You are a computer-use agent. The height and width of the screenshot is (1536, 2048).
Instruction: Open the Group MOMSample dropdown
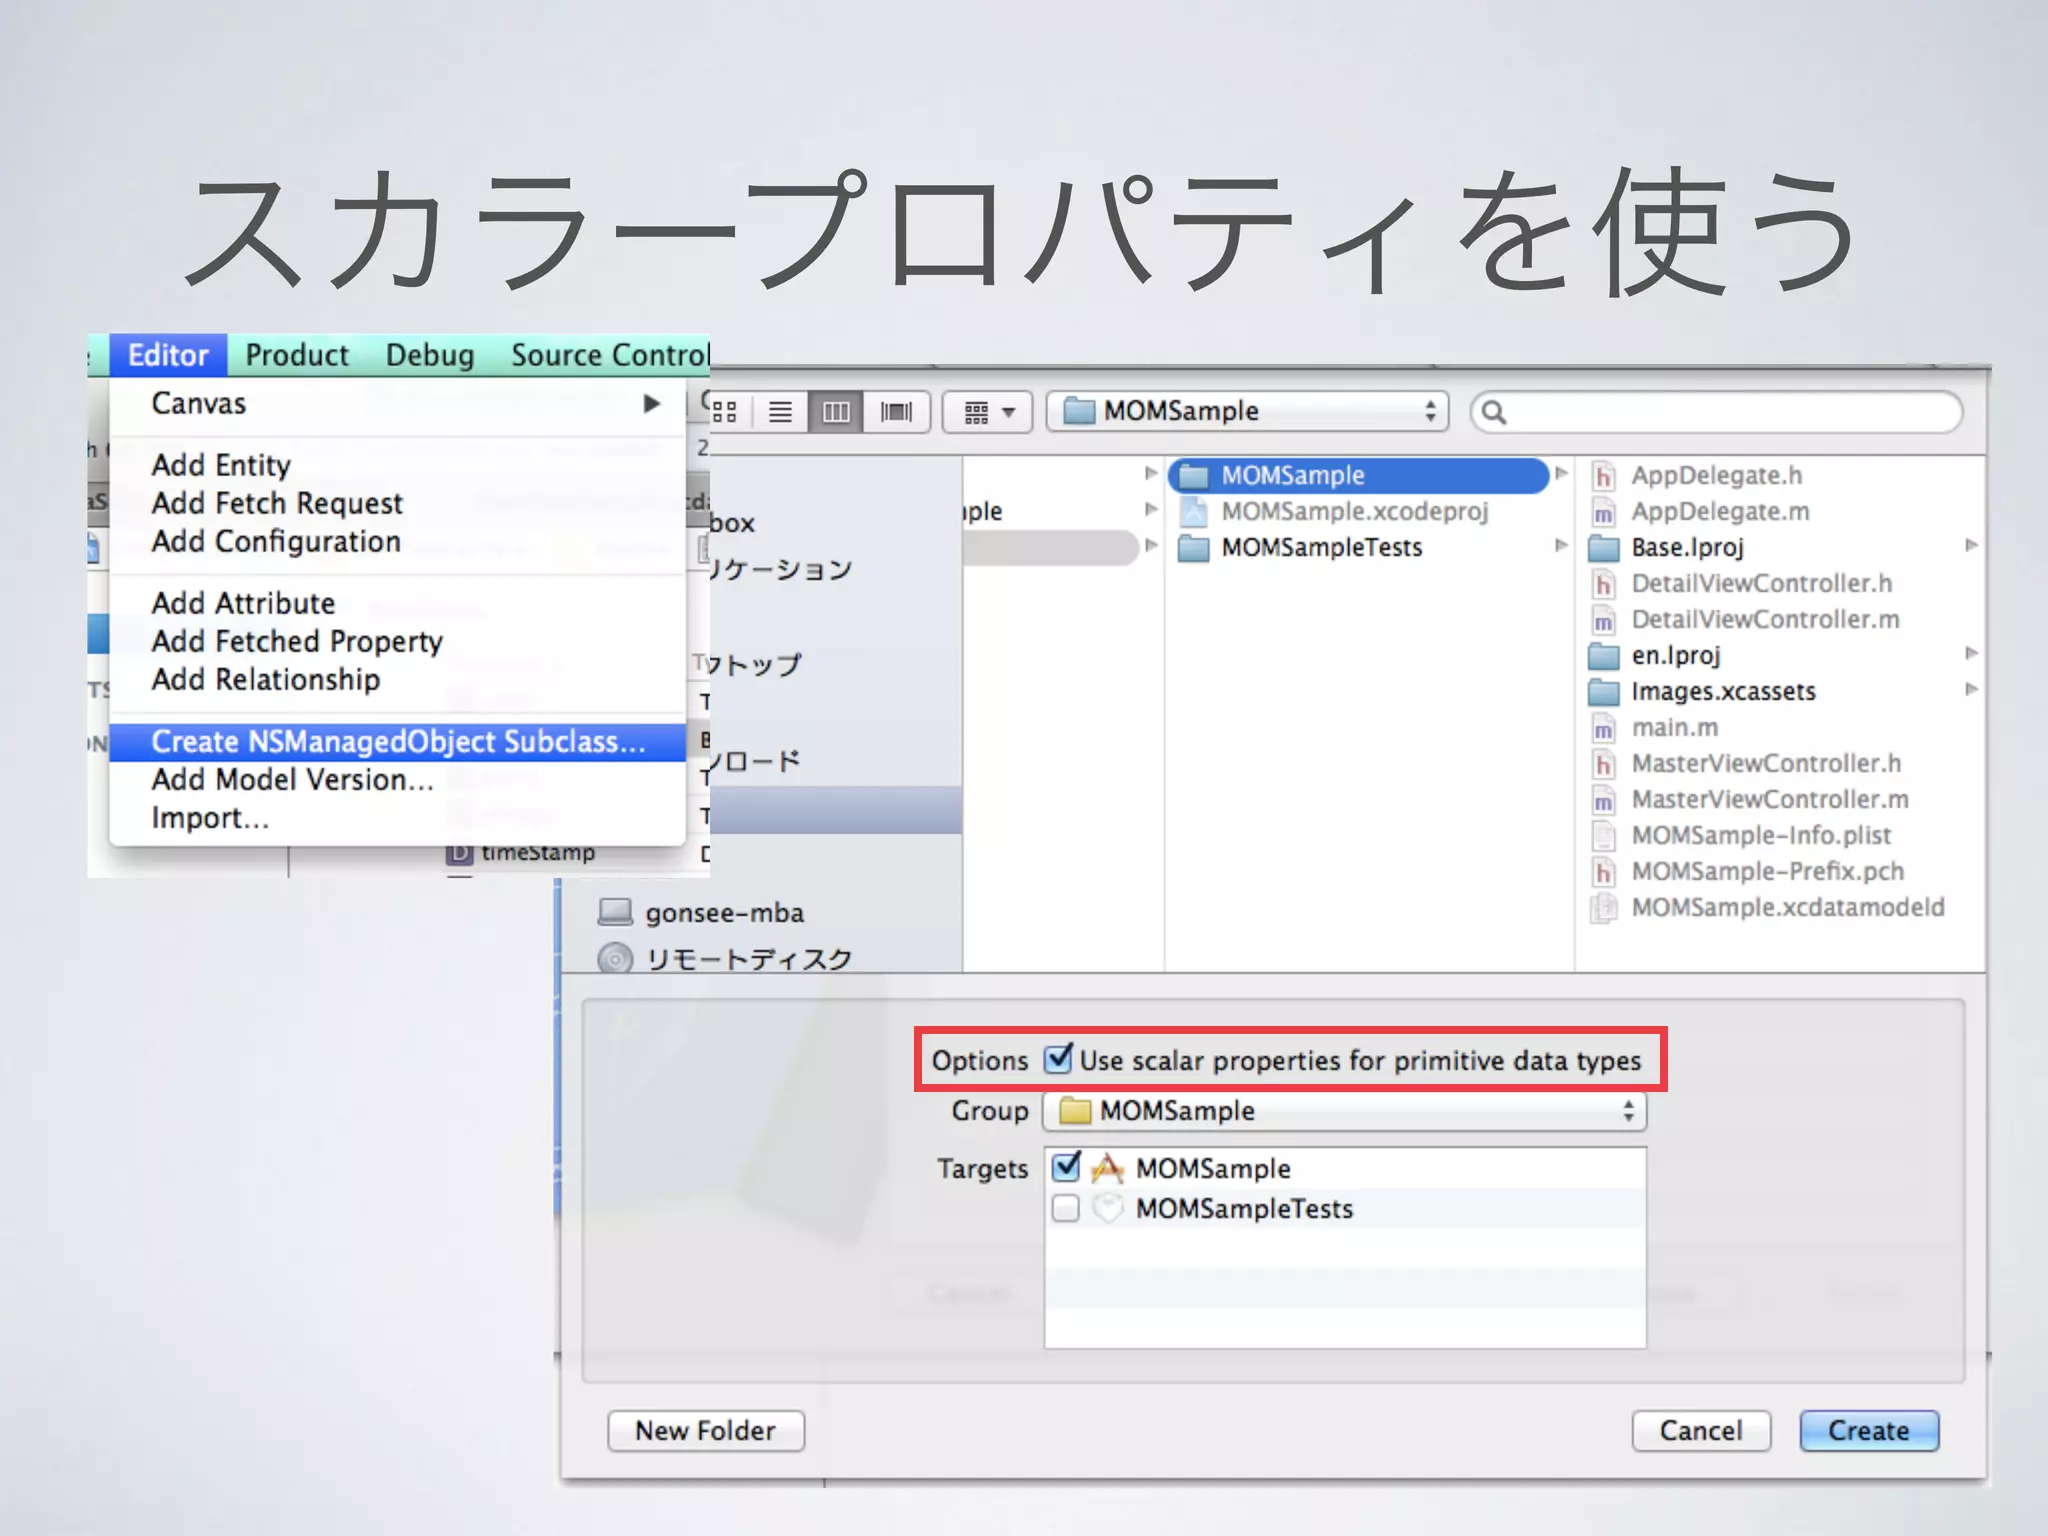pyautogui.click(x=1344, y=1111)
